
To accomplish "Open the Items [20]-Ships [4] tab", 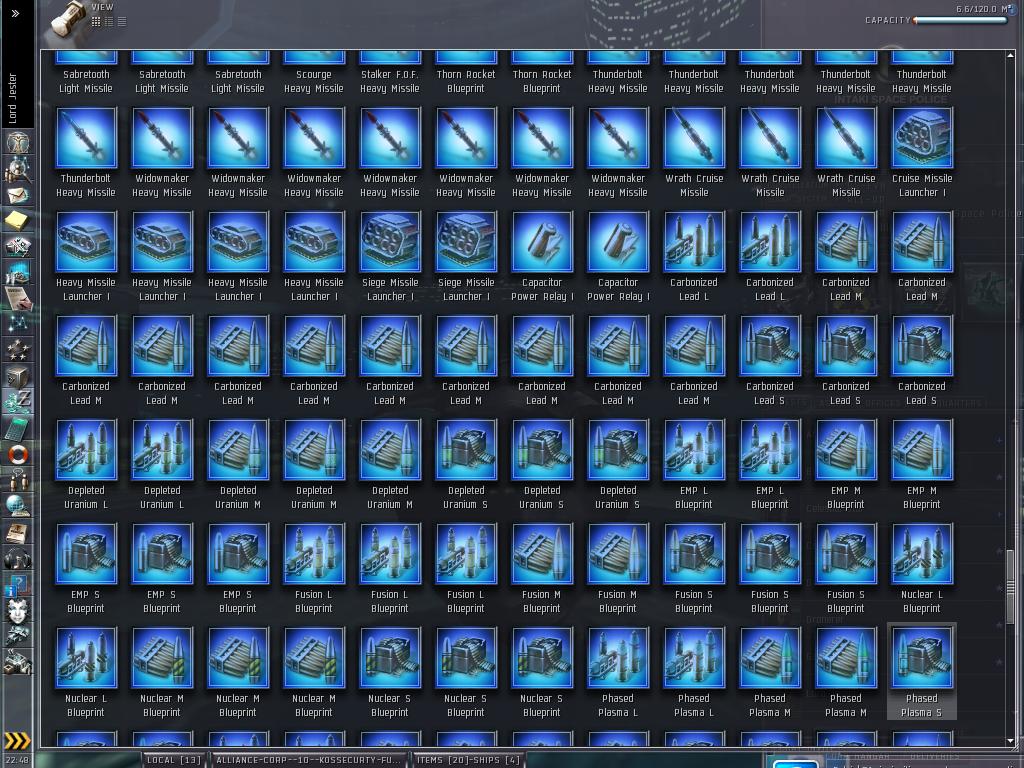I will point(468,760).
